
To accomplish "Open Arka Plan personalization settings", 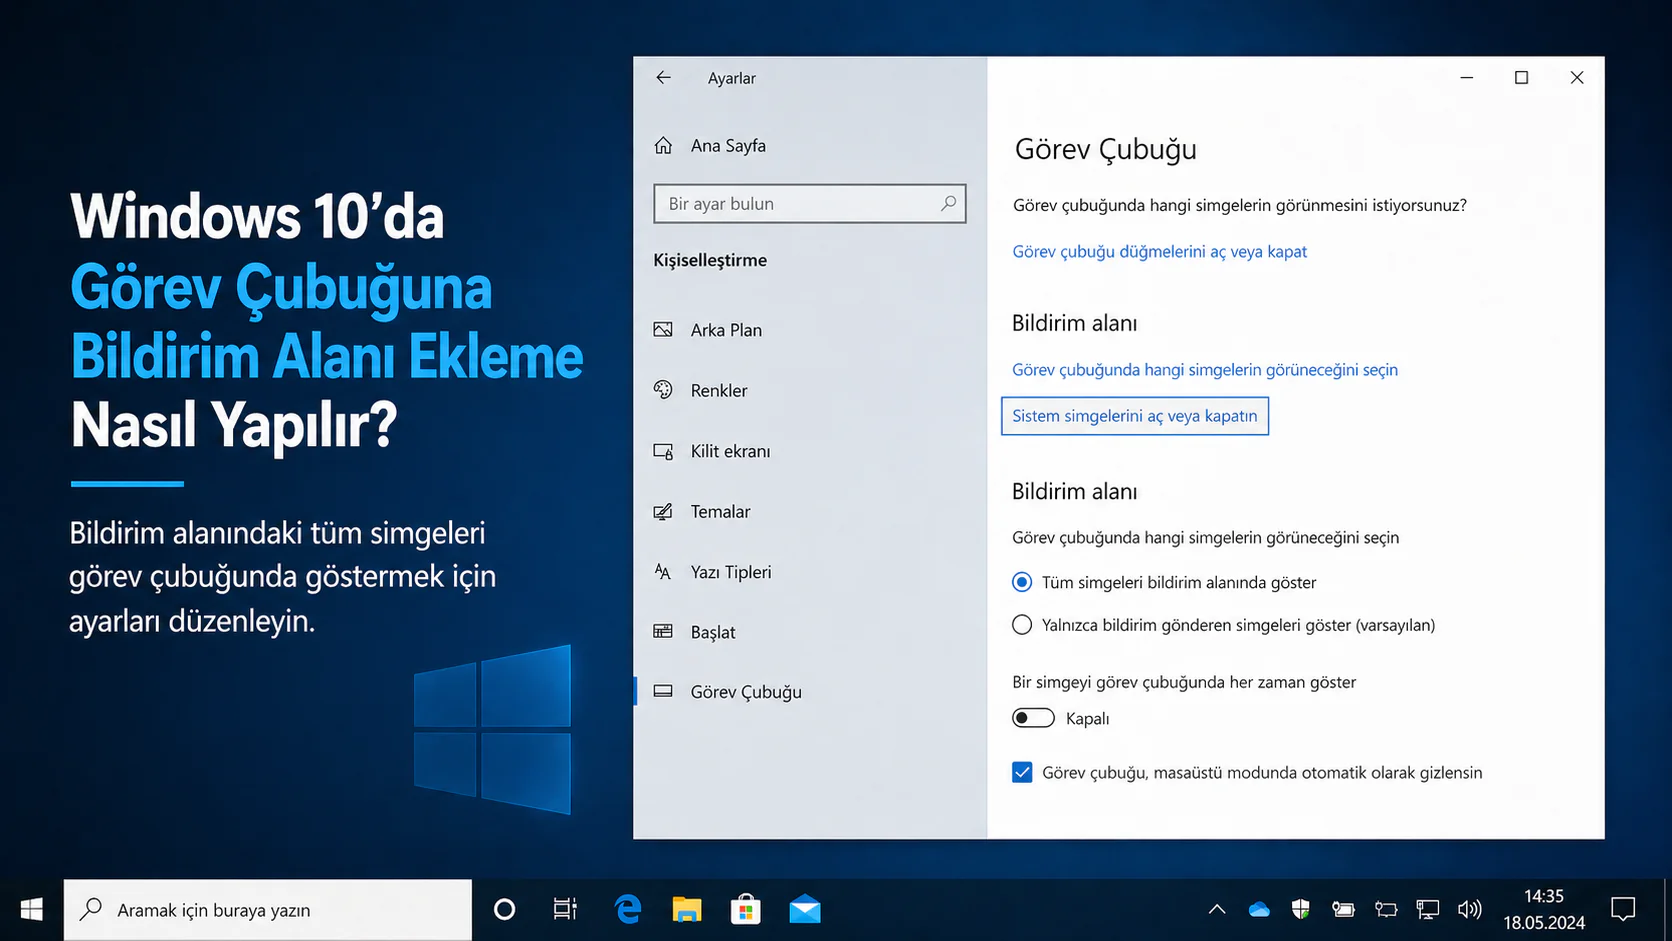I will point(726,329).
